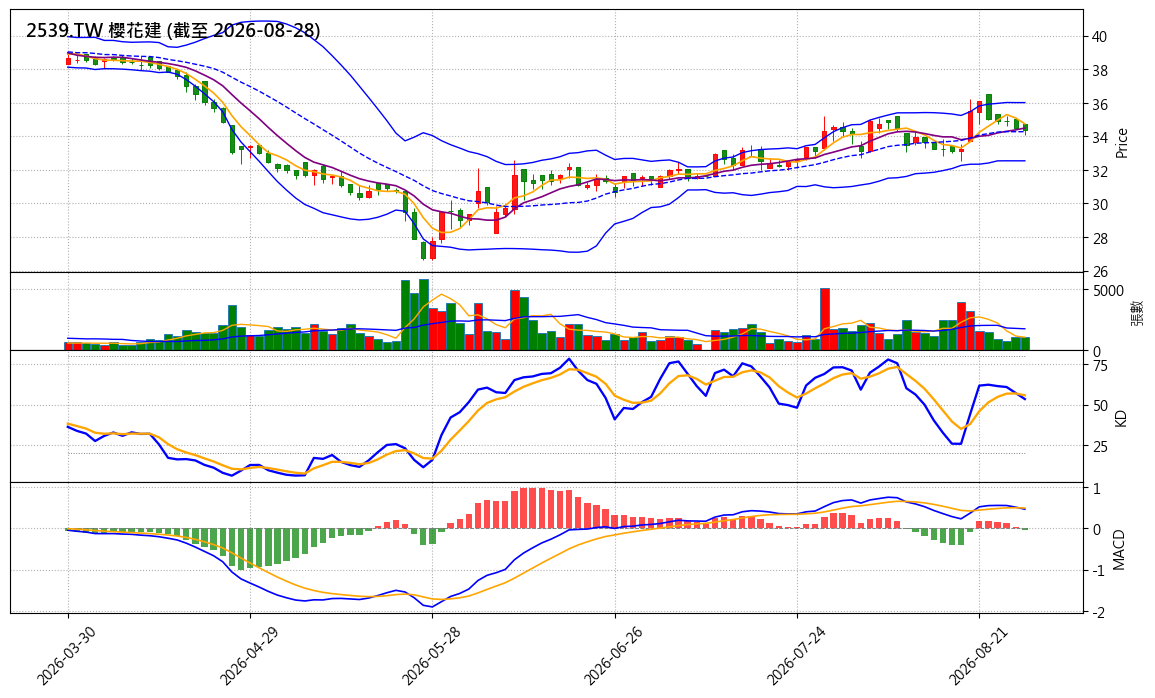Click the 1 tick on MACD axis
This screenshot has width=1155, height=698.
click(x=1097, y=489)
